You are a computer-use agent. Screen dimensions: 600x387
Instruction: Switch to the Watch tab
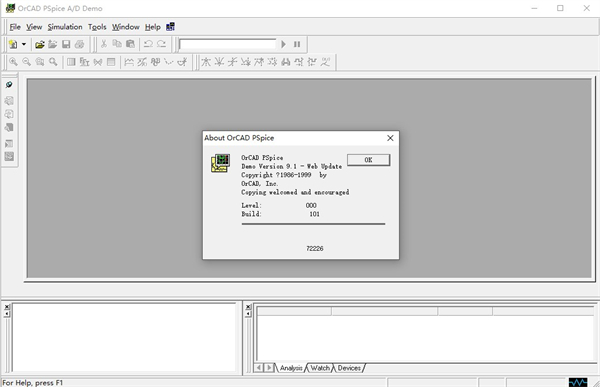[320, 368]
